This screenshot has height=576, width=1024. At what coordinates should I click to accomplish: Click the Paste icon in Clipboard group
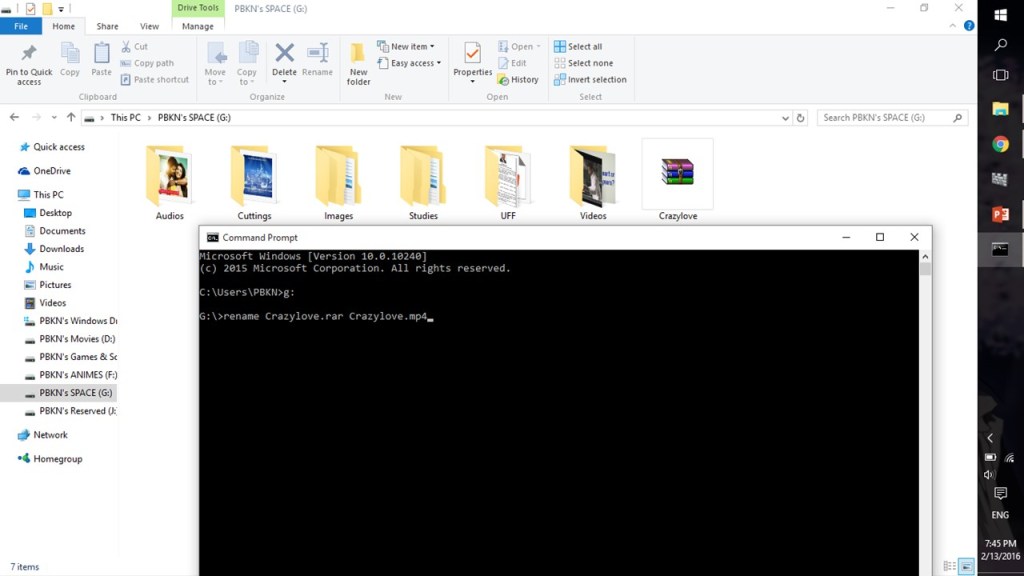click(x=101, y=60)
